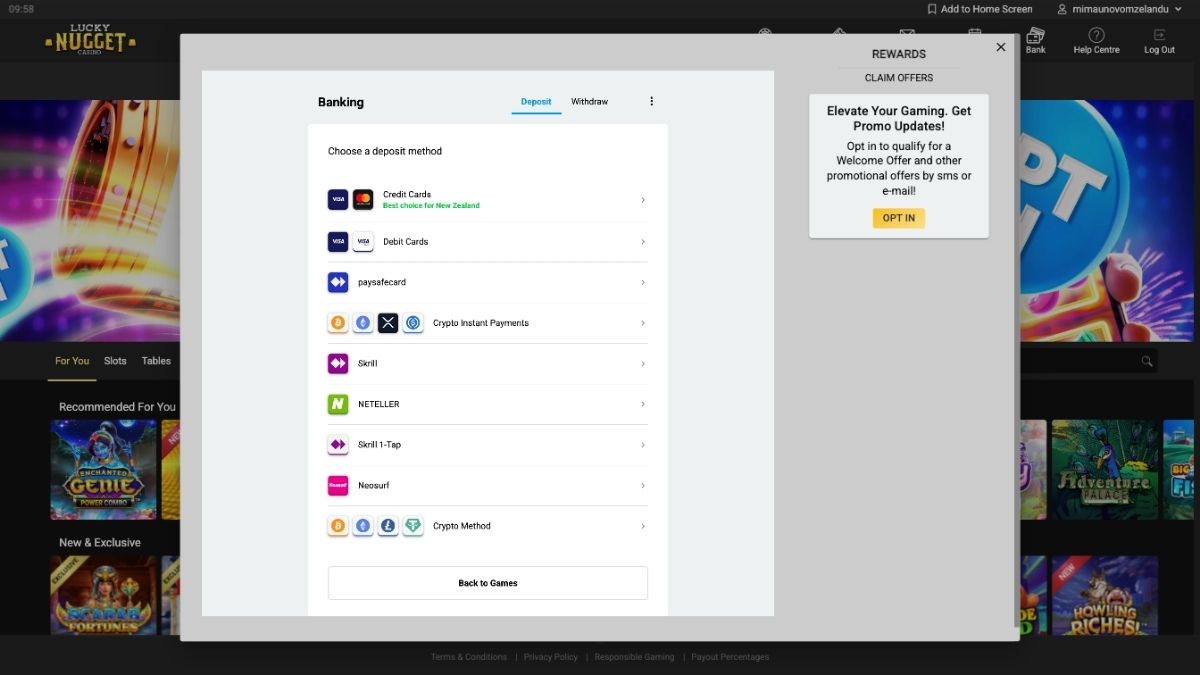Close the banking rewards dialog
The height and width of the screenshot is (675, 1200).
1001,47
